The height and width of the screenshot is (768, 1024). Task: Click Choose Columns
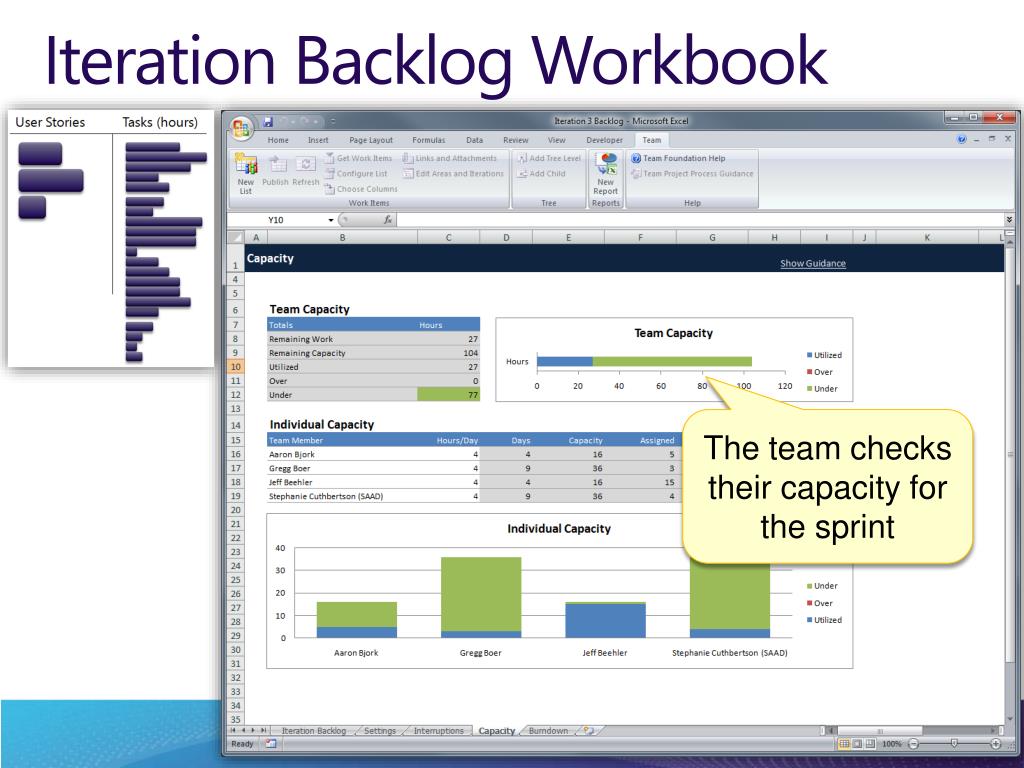(361, 189)
